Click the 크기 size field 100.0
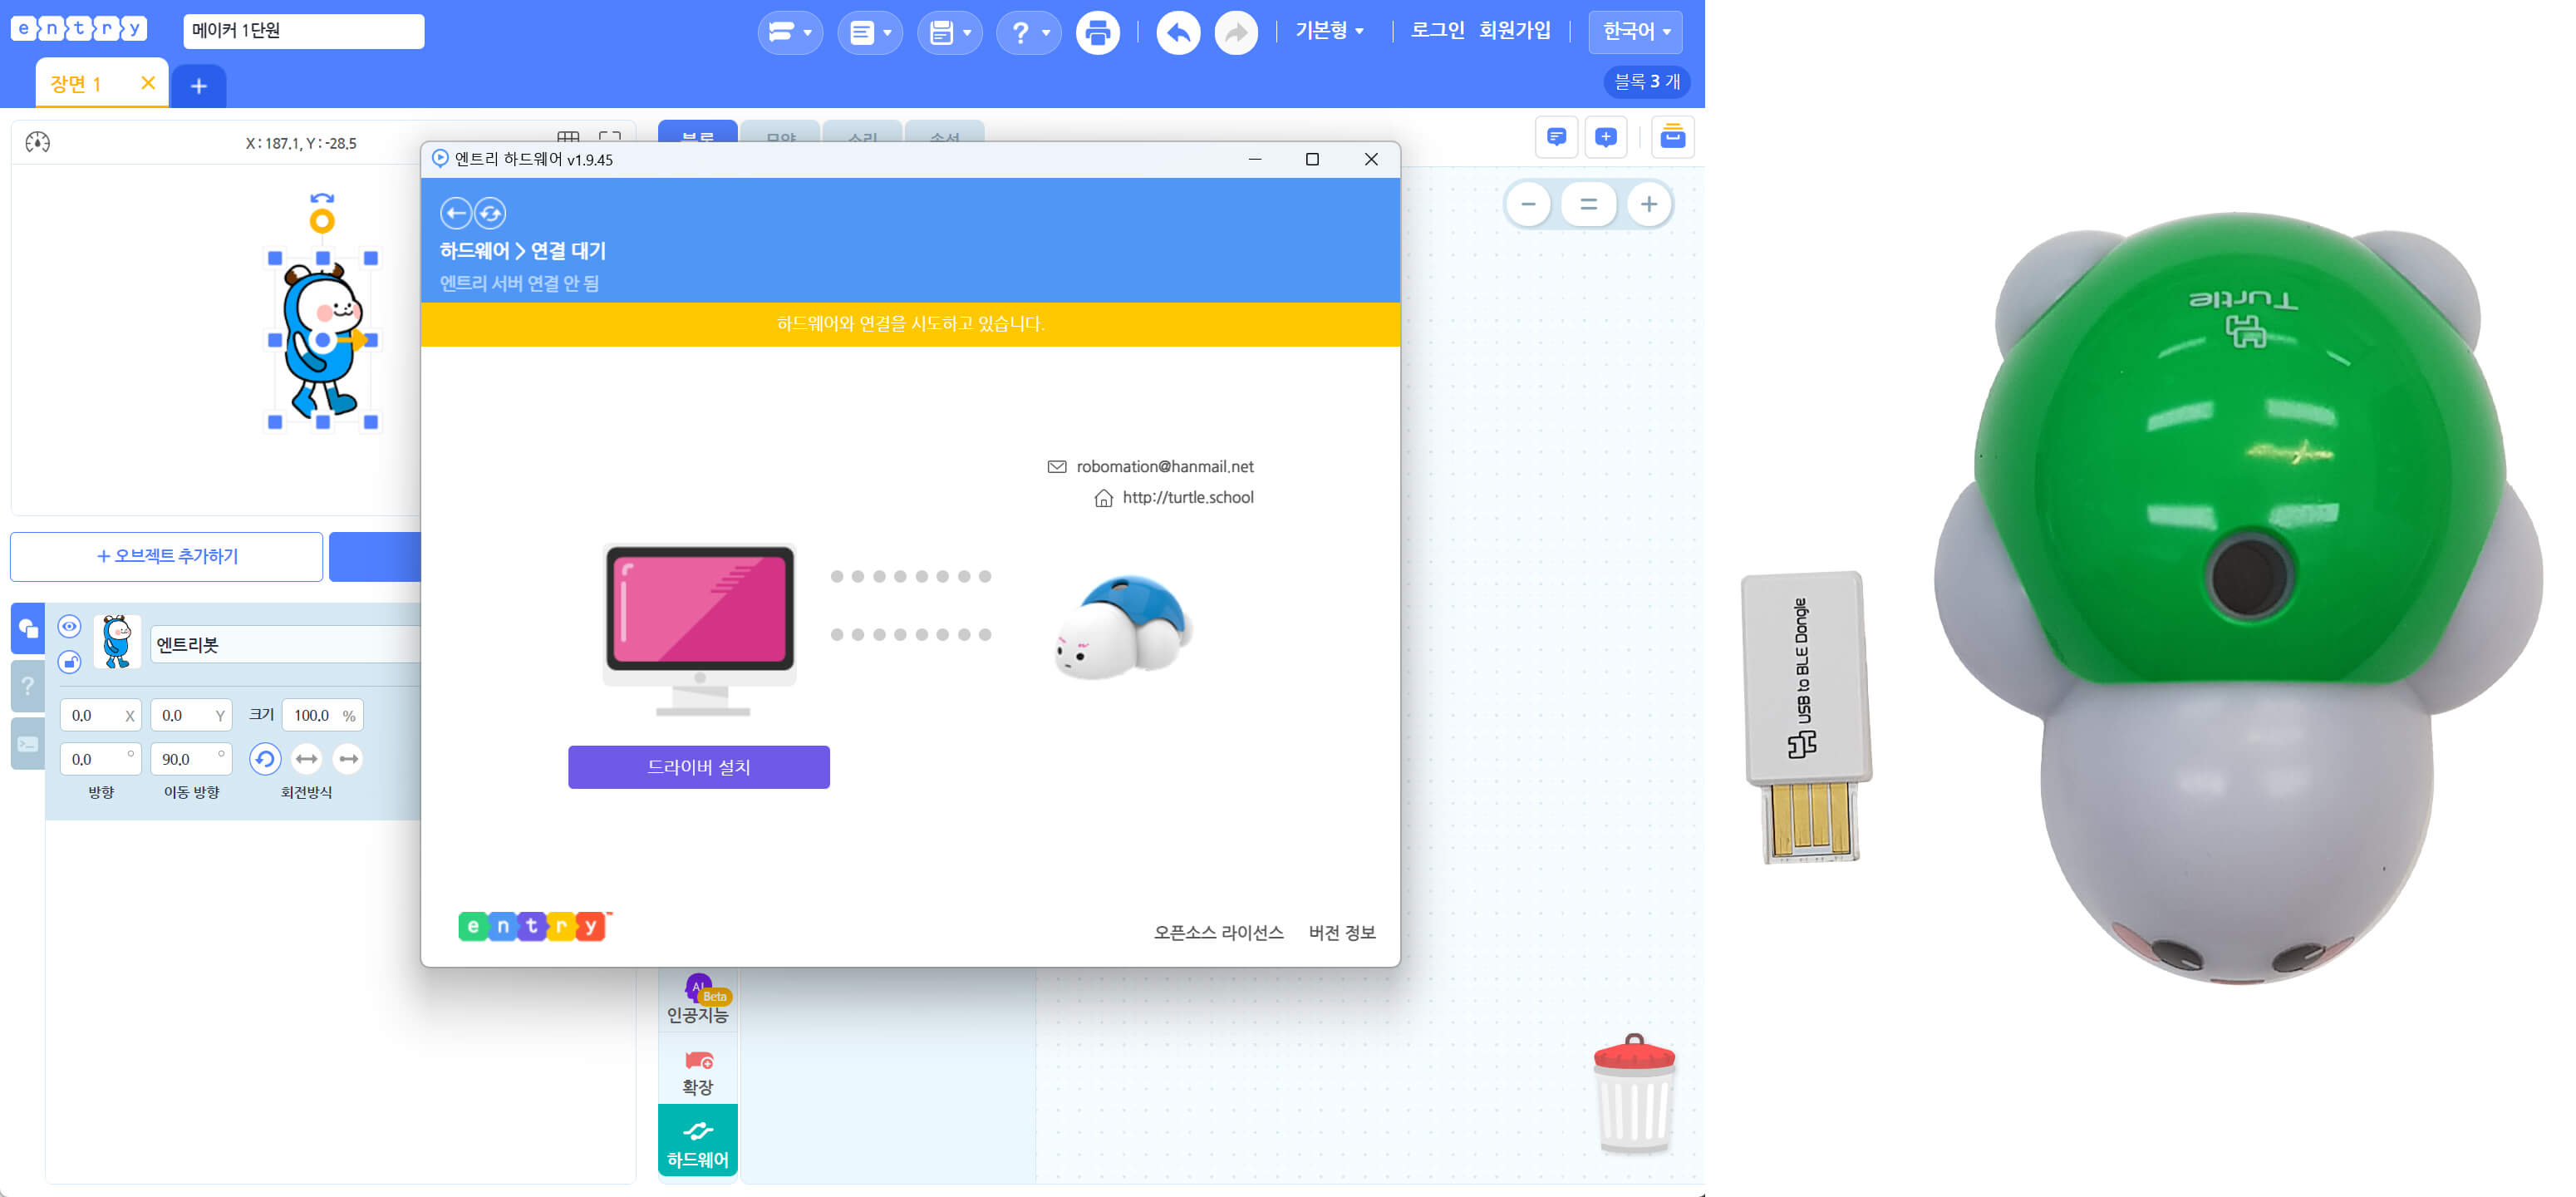 [322, 715]
